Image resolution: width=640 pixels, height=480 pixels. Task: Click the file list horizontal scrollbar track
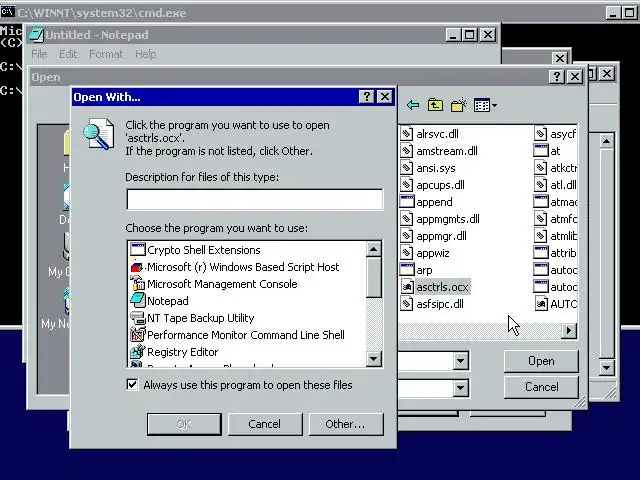tap(480, 330)
